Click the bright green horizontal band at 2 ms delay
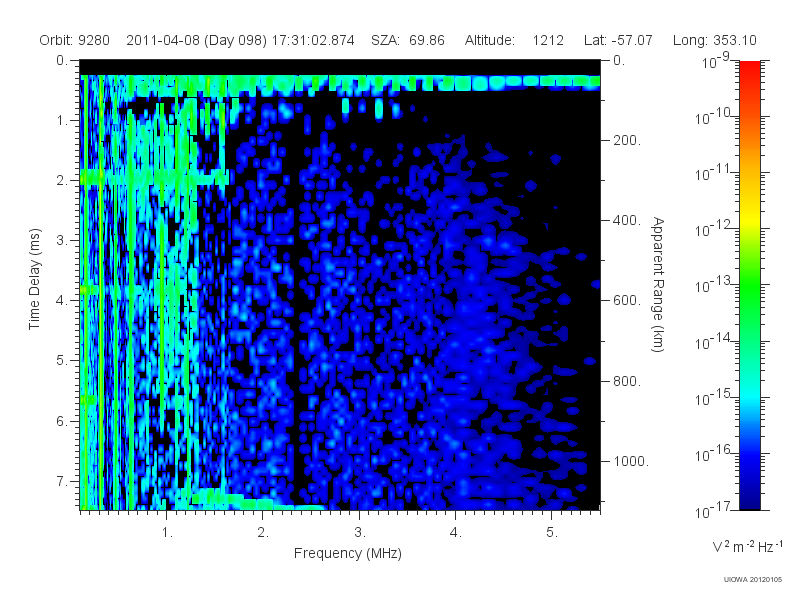Screen dimensions: 800x600 (153, 179)
